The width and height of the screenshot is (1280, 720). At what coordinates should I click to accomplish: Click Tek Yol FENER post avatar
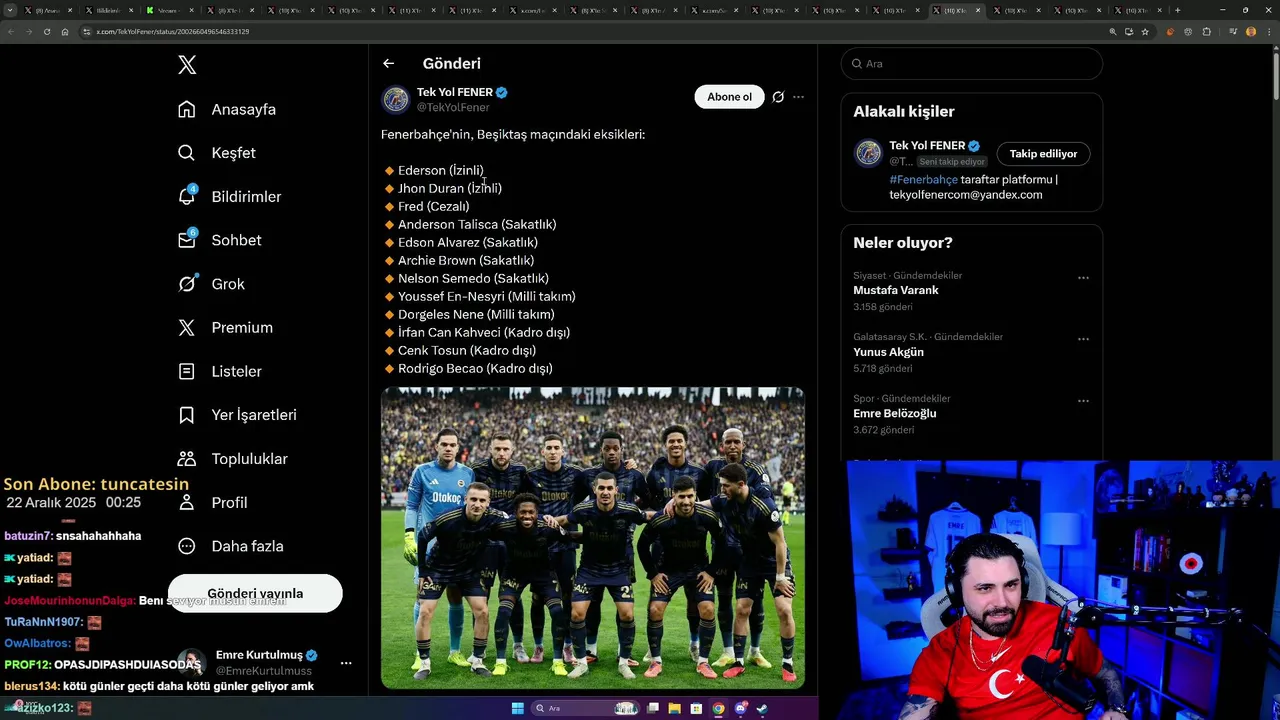(396, 99)
